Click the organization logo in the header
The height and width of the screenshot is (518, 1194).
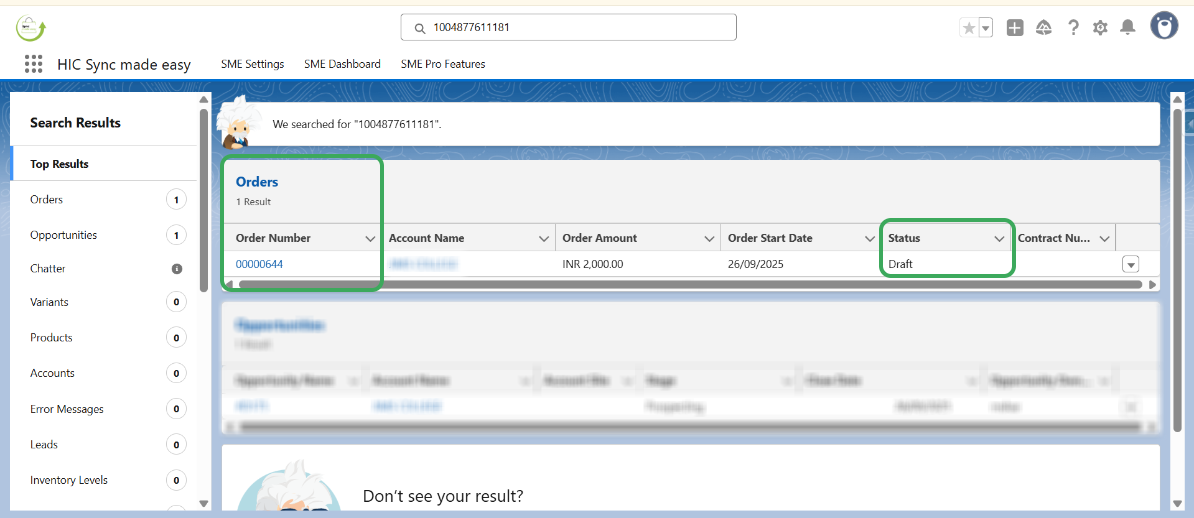(x=31, y=27)
